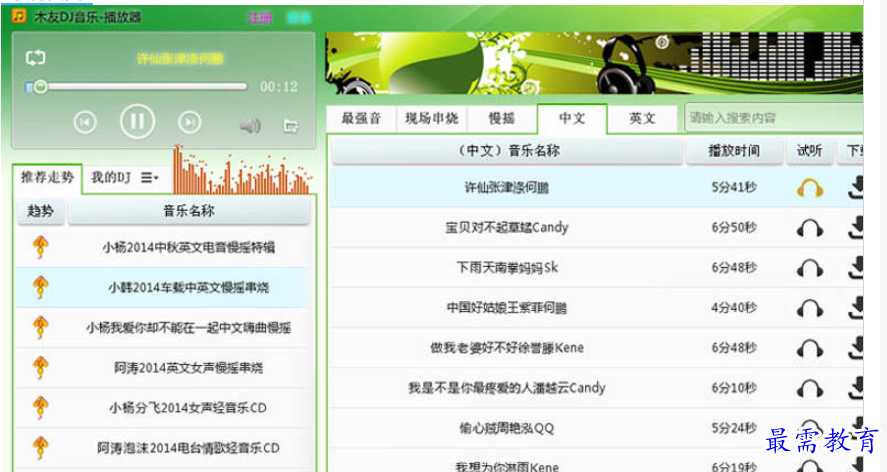Download 宝贝对不起草蜢Candy using its download icon
Screen dimensions: 887x472
coord(856,228)
